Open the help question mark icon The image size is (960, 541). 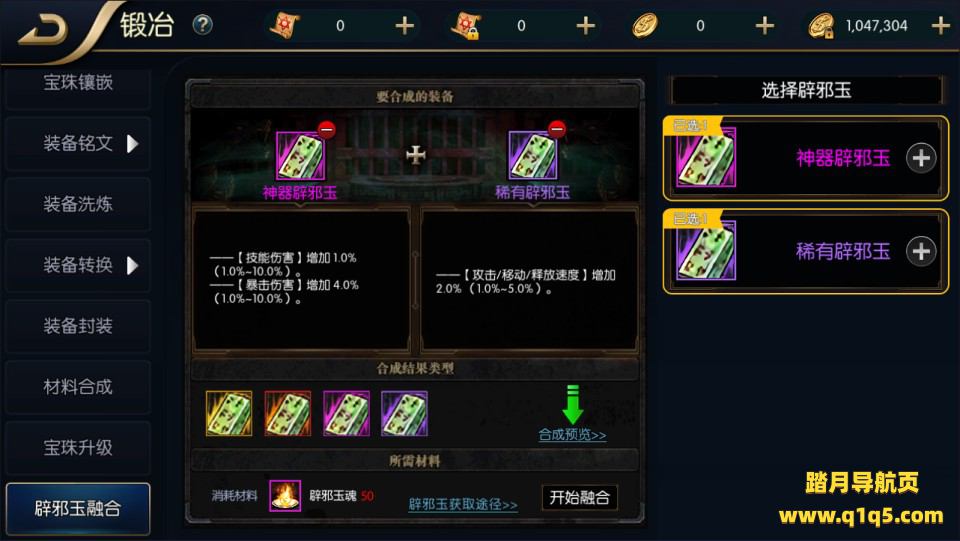[x=203, y=25]
